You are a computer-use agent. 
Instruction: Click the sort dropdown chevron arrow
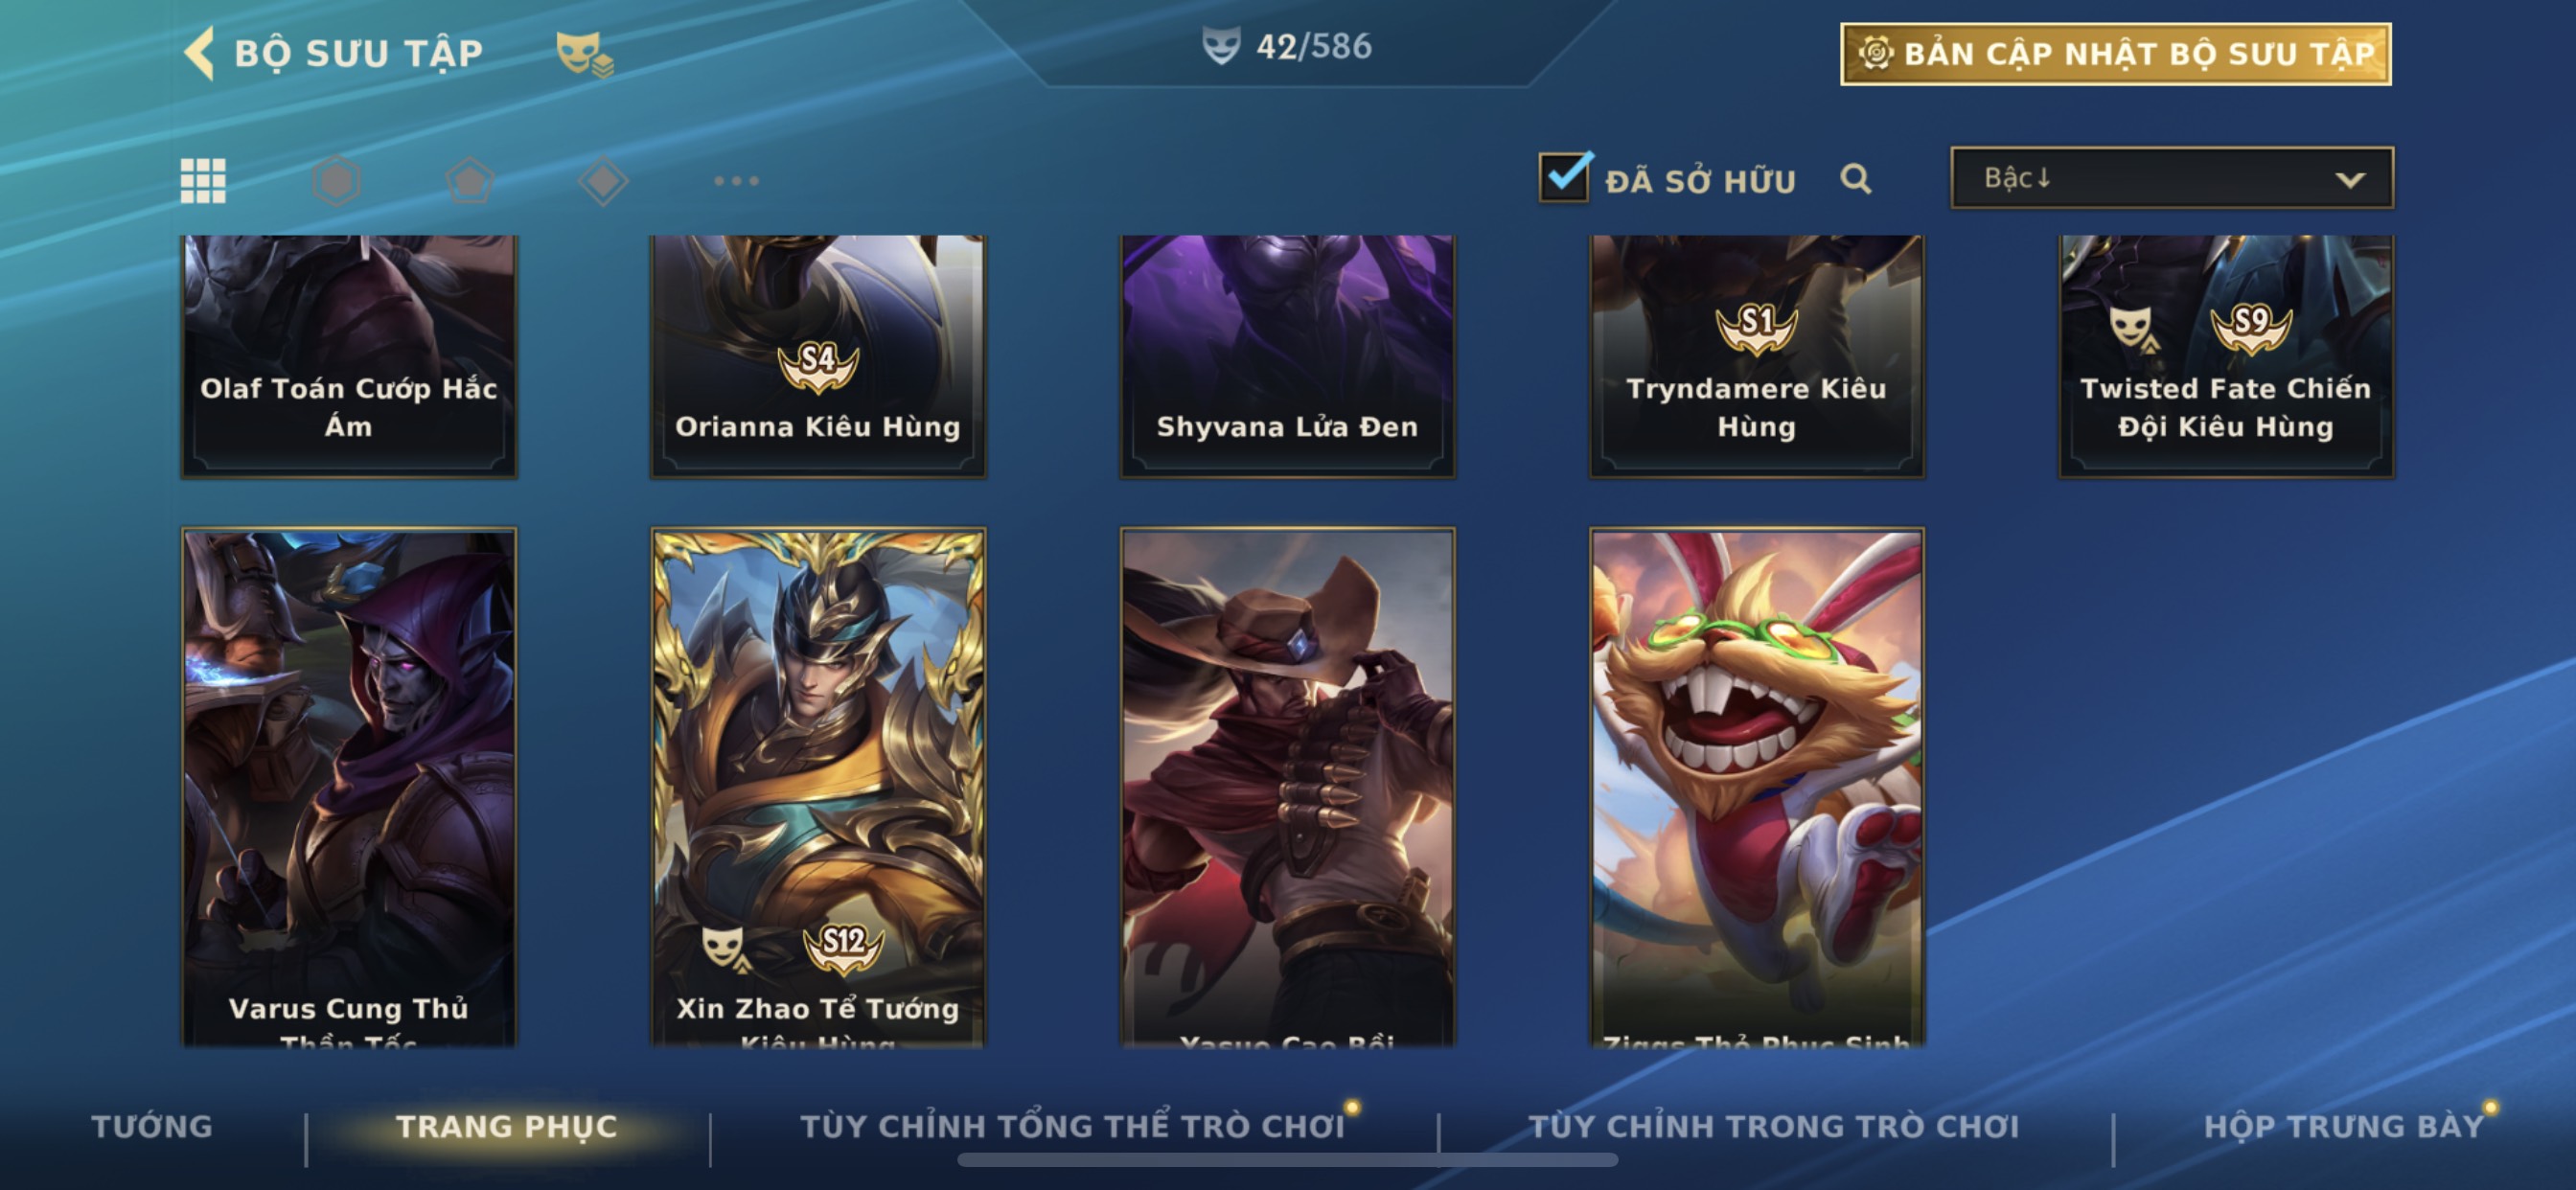click(2350, 180)
